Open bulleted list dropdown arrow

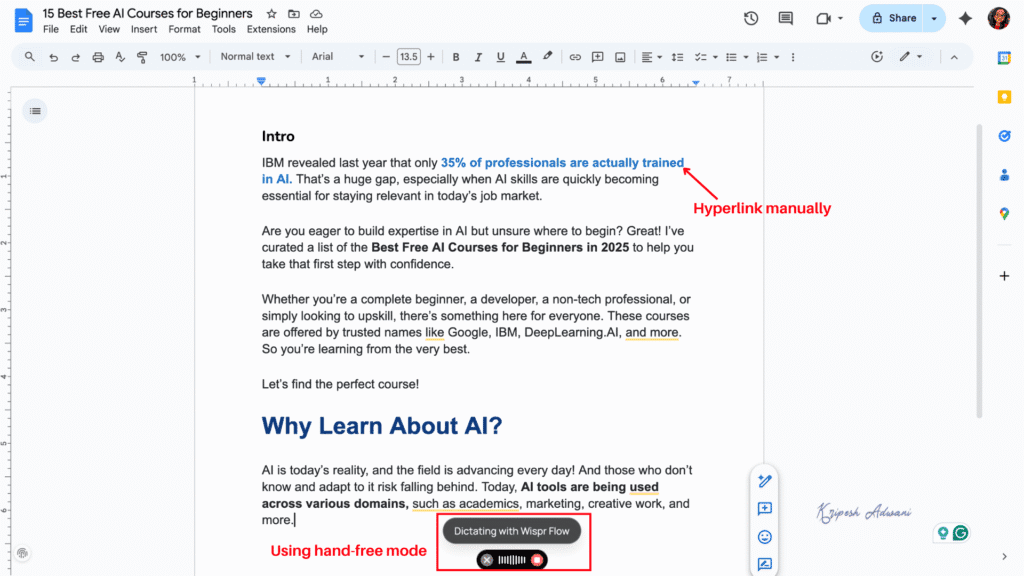click(746, 57)
